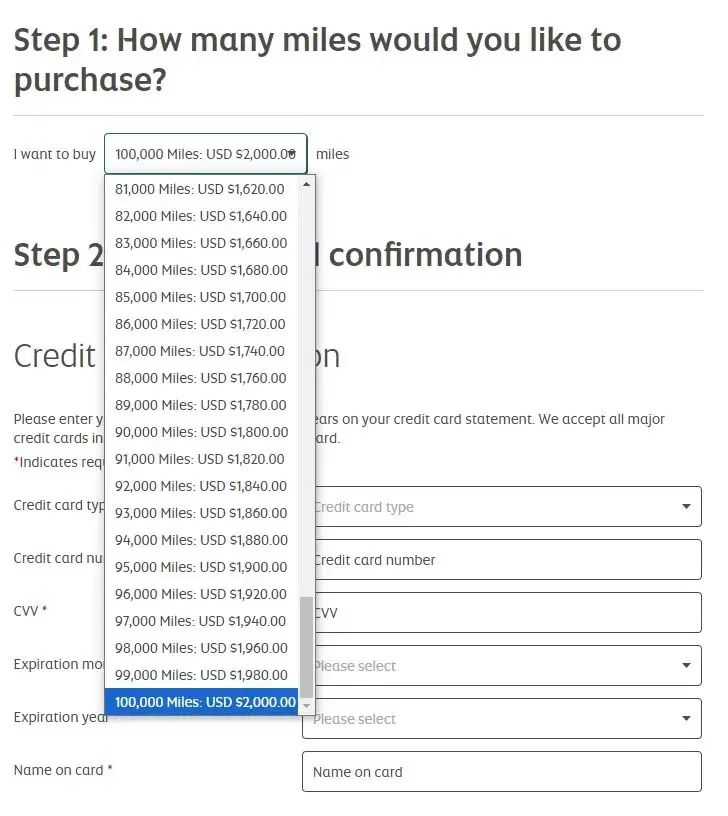Choose 93,000 Miles: USD $1,860.00
This screenshot has width=728, height=816.
tap(200, 513)
